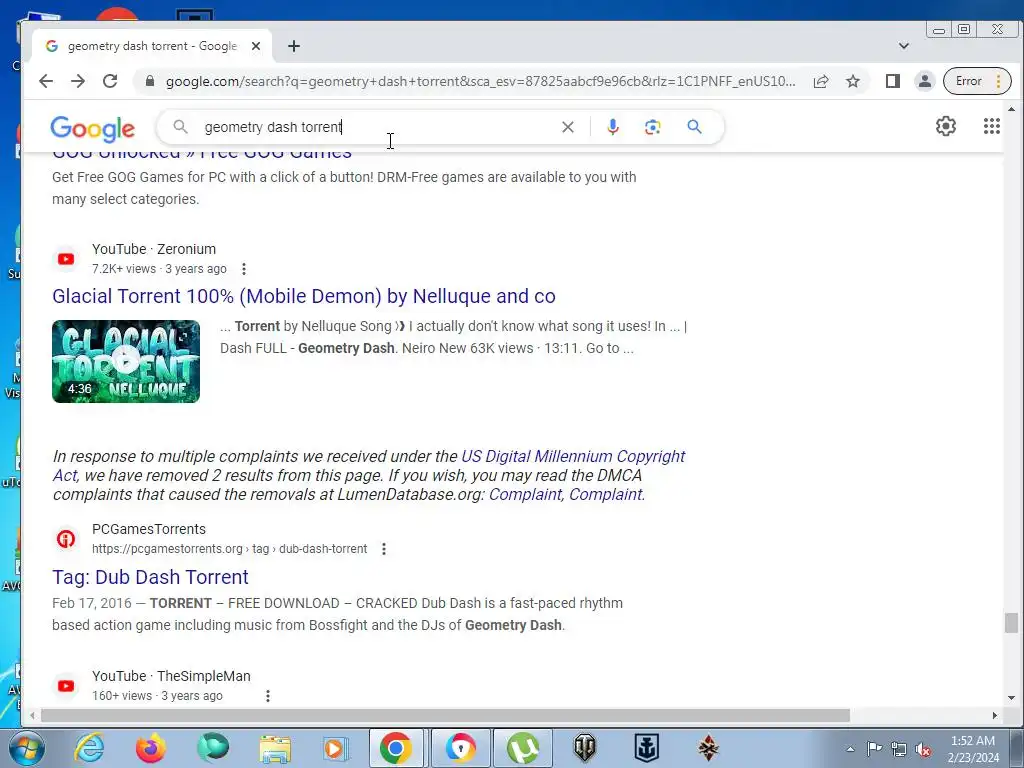This screenshot has width=1024, height=768.
Task: Open options for PCGamesTorrents result
Action: coord(384,549)
